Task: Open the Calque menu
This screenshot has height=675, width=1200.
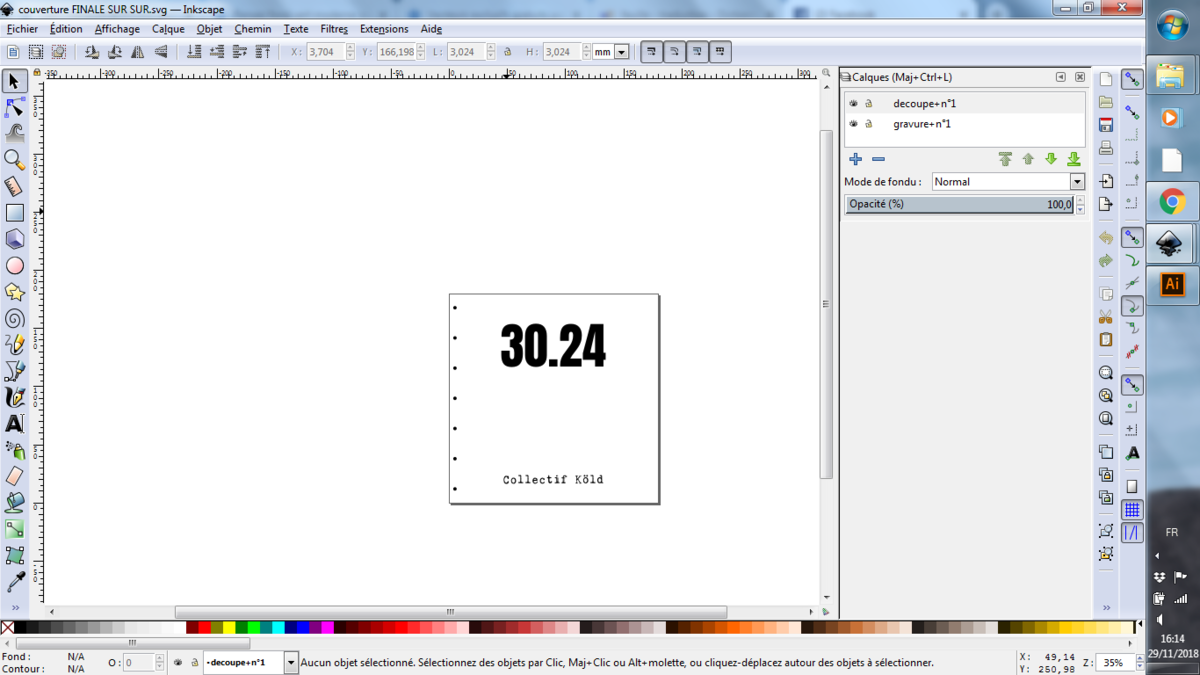Action: tap(168, 29)
